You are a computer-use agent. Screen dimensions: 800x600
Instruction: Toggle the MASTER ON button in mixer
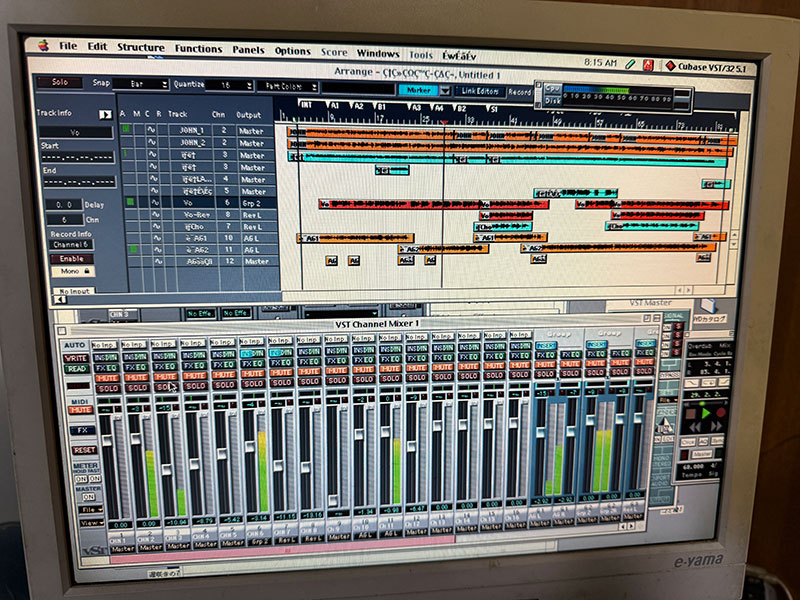pos(88,497)
